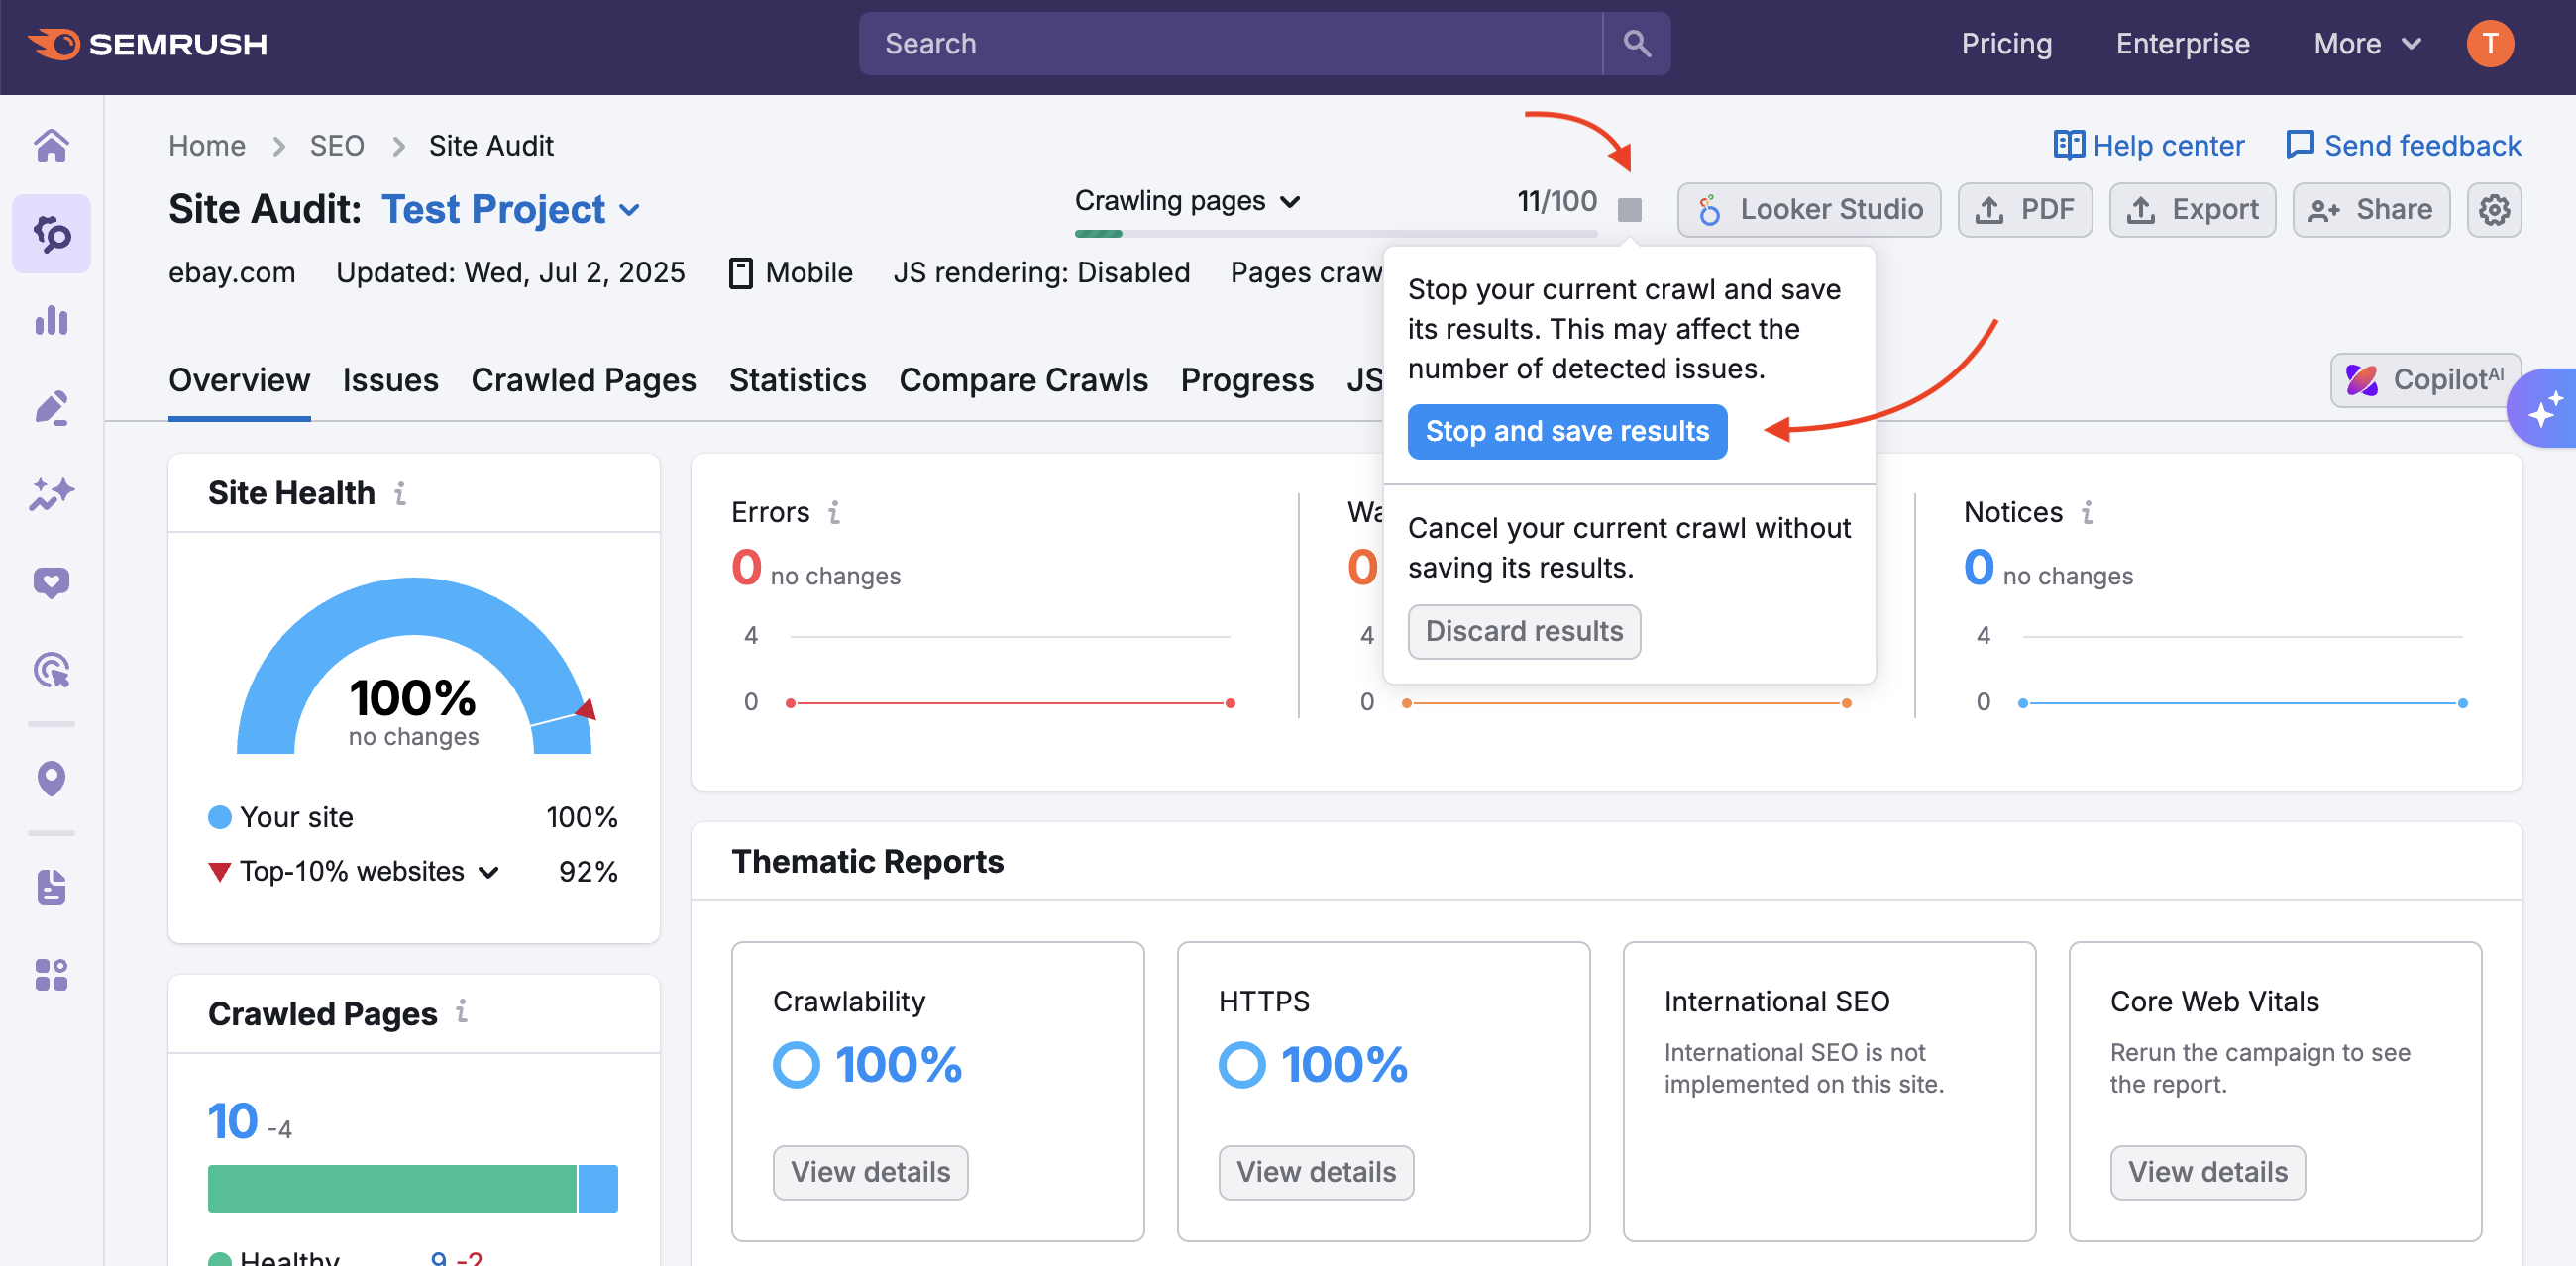Click Stop and save results

tap(1566, 431)
